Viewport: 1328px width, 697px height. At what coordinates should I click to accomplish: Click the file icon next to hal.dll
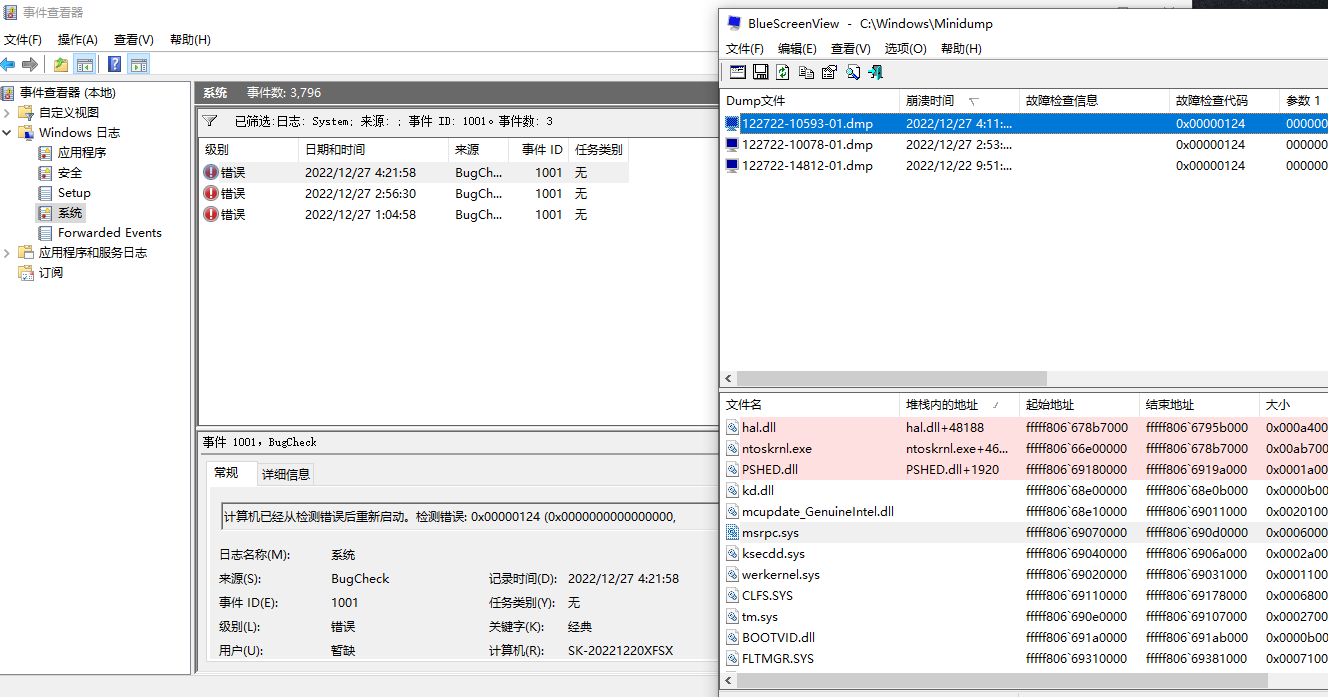coord(733,427)
